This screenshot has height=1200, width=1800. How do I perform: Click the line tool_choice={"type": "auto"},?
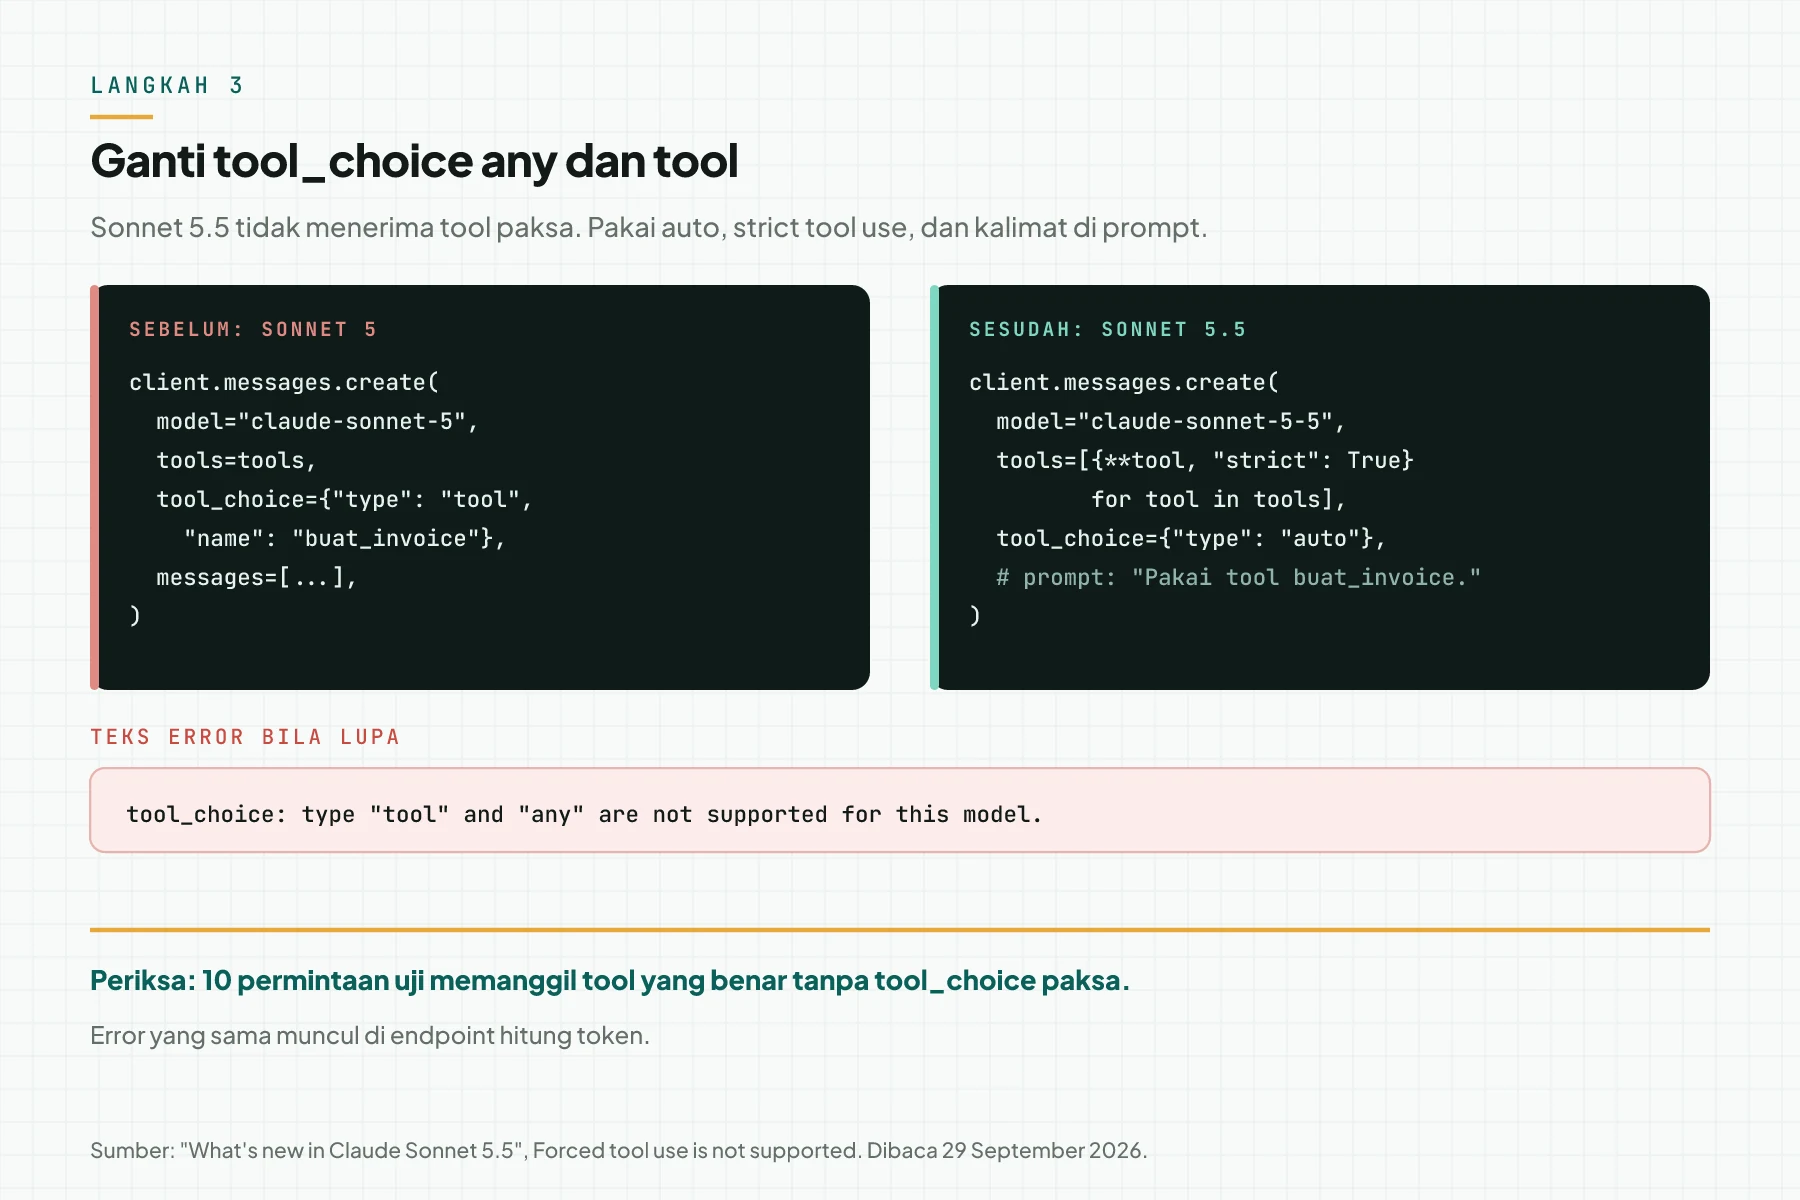(1191, 539)
